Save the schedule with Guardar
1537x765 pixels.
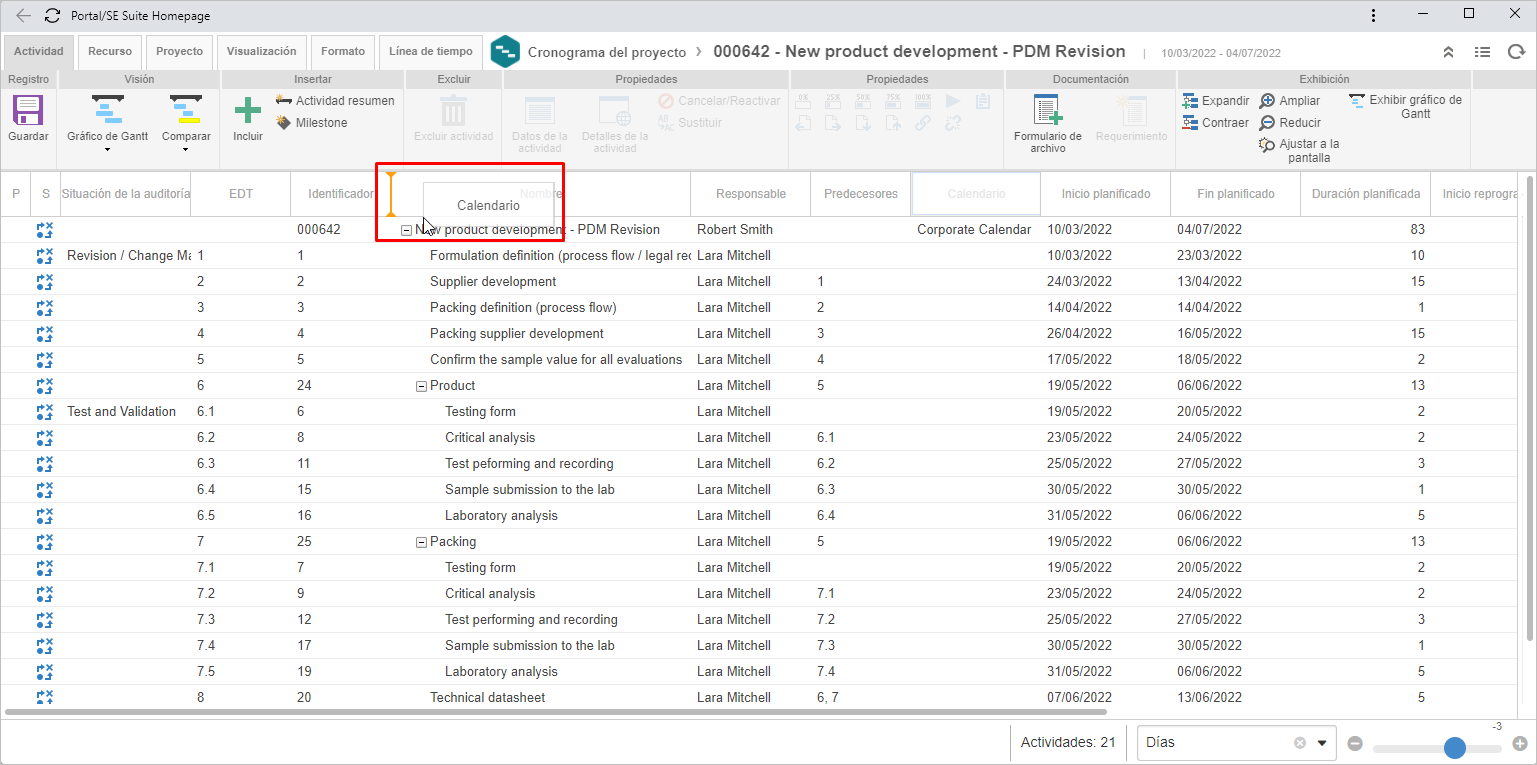(x=28, y=118)
